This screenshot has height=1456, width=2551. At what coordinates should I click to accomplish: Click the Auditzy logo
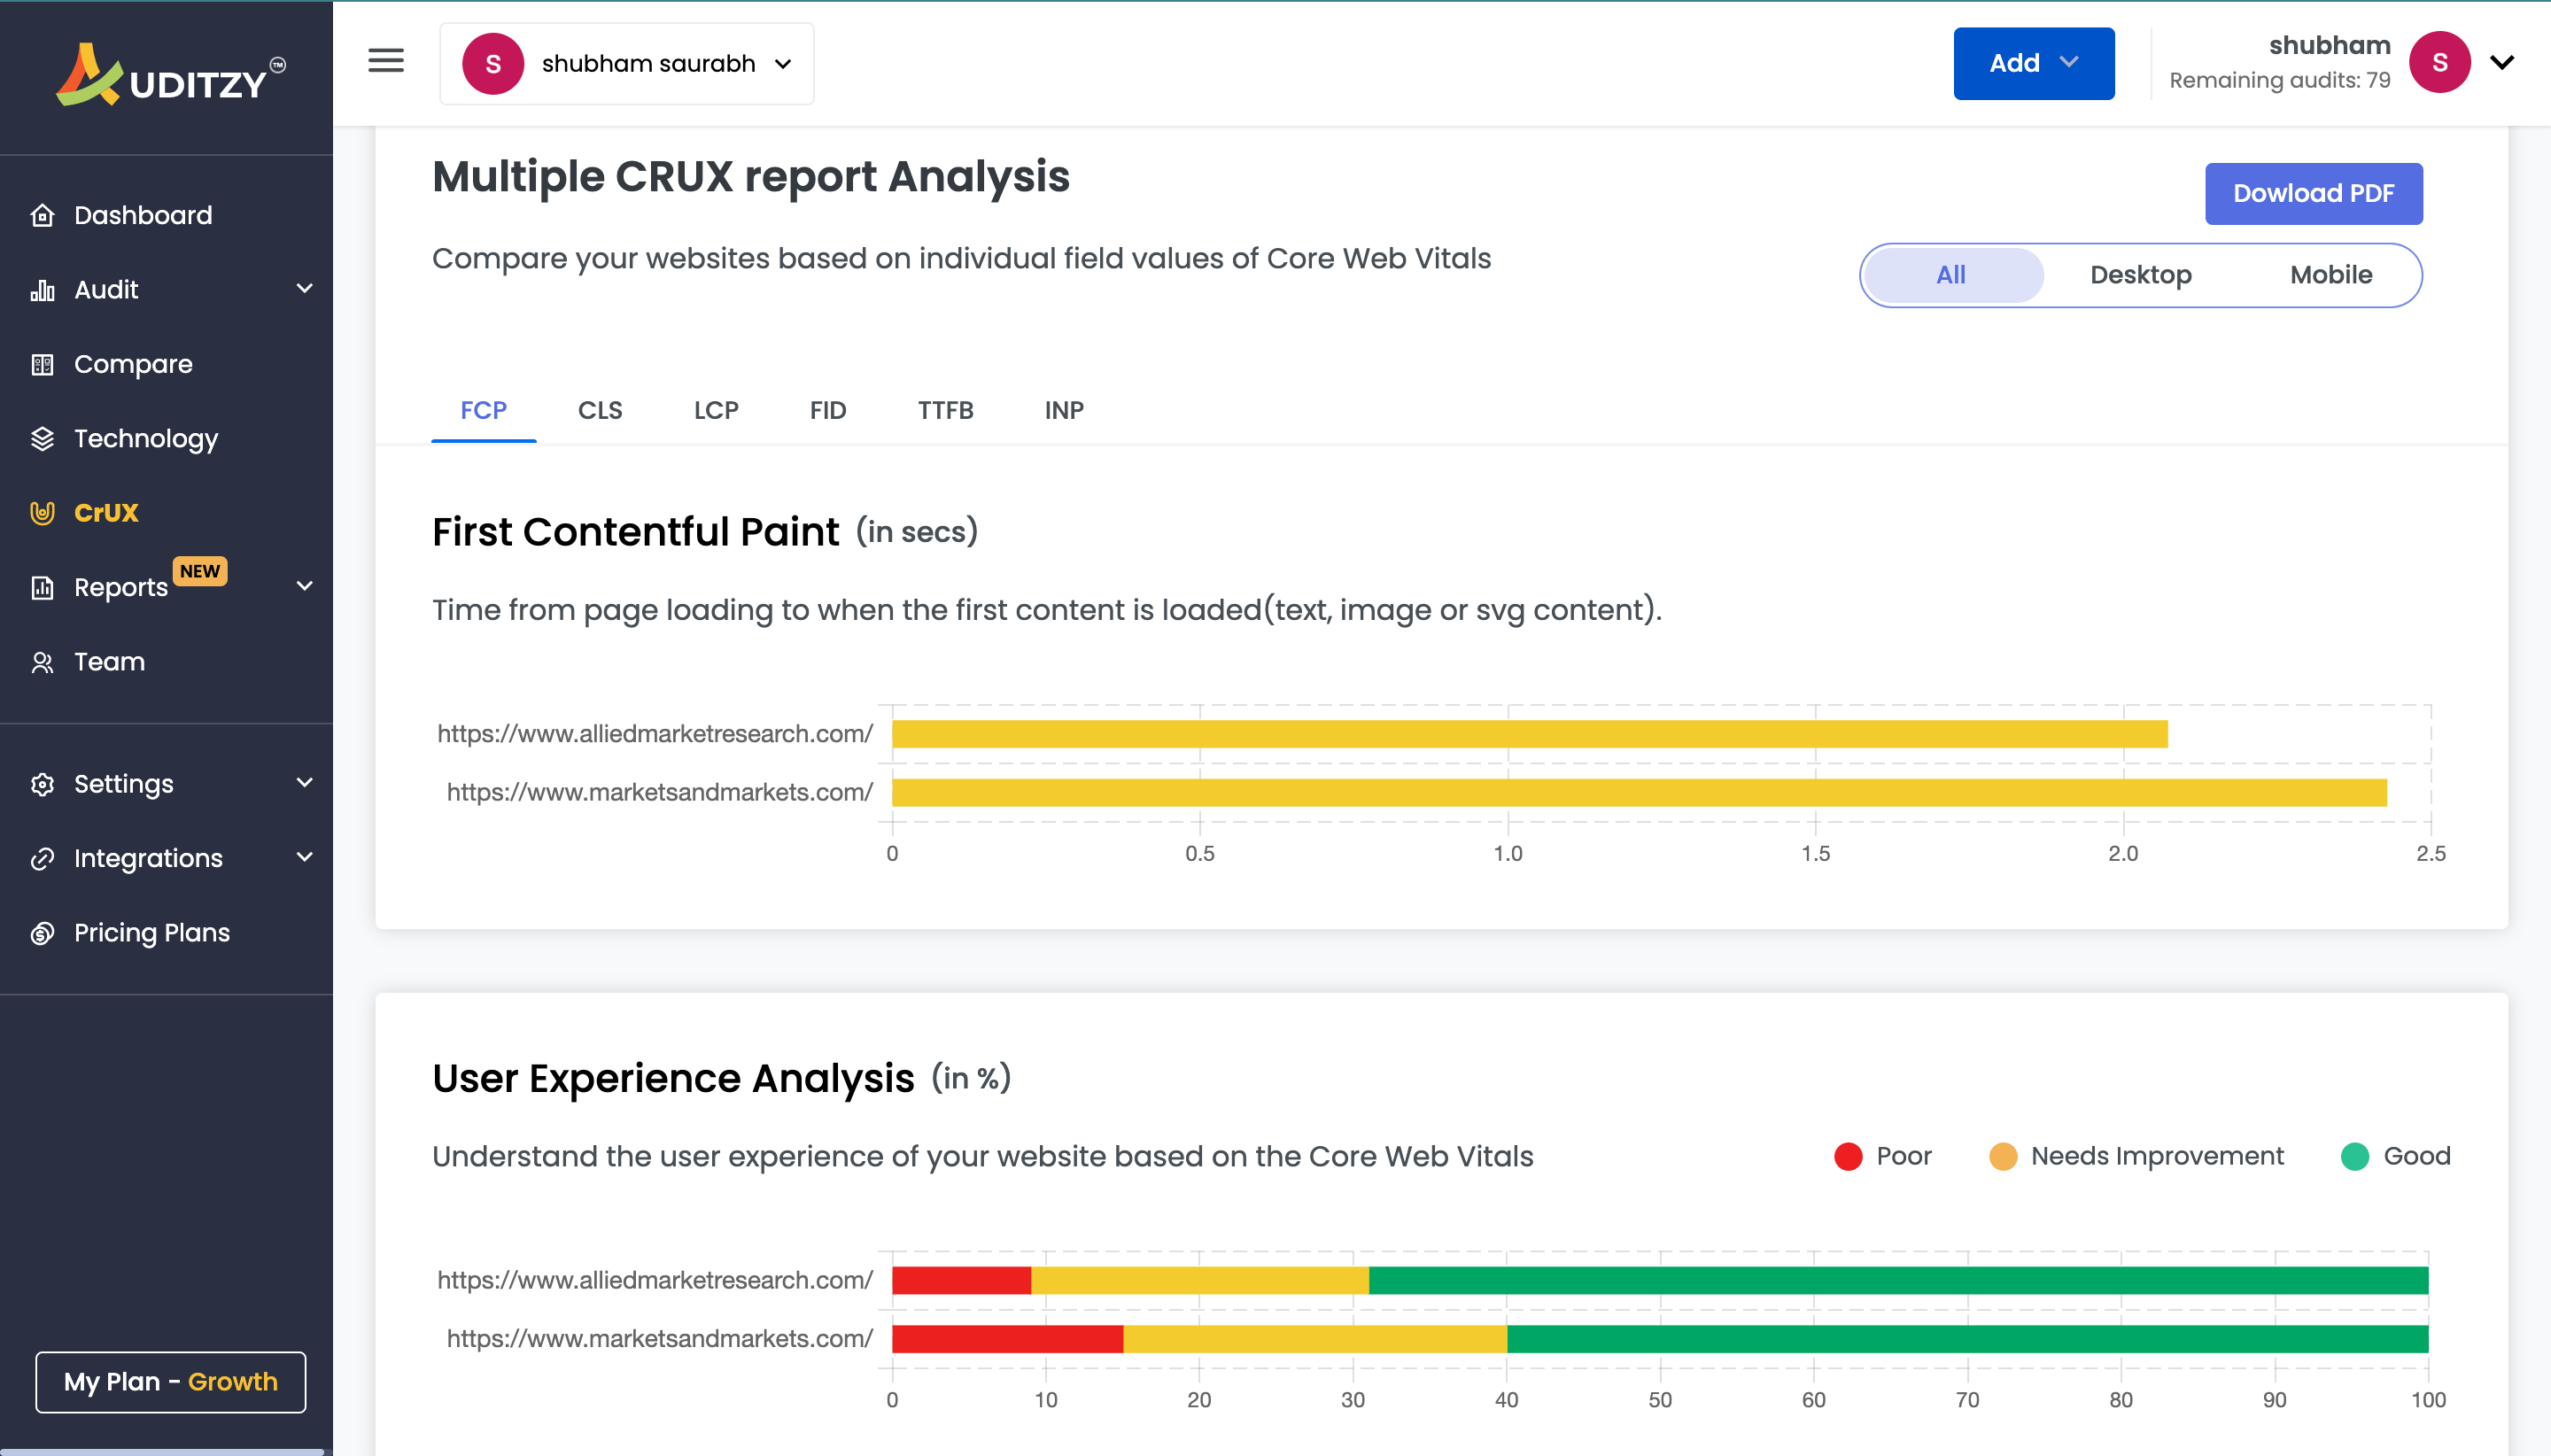pos(170,76)
